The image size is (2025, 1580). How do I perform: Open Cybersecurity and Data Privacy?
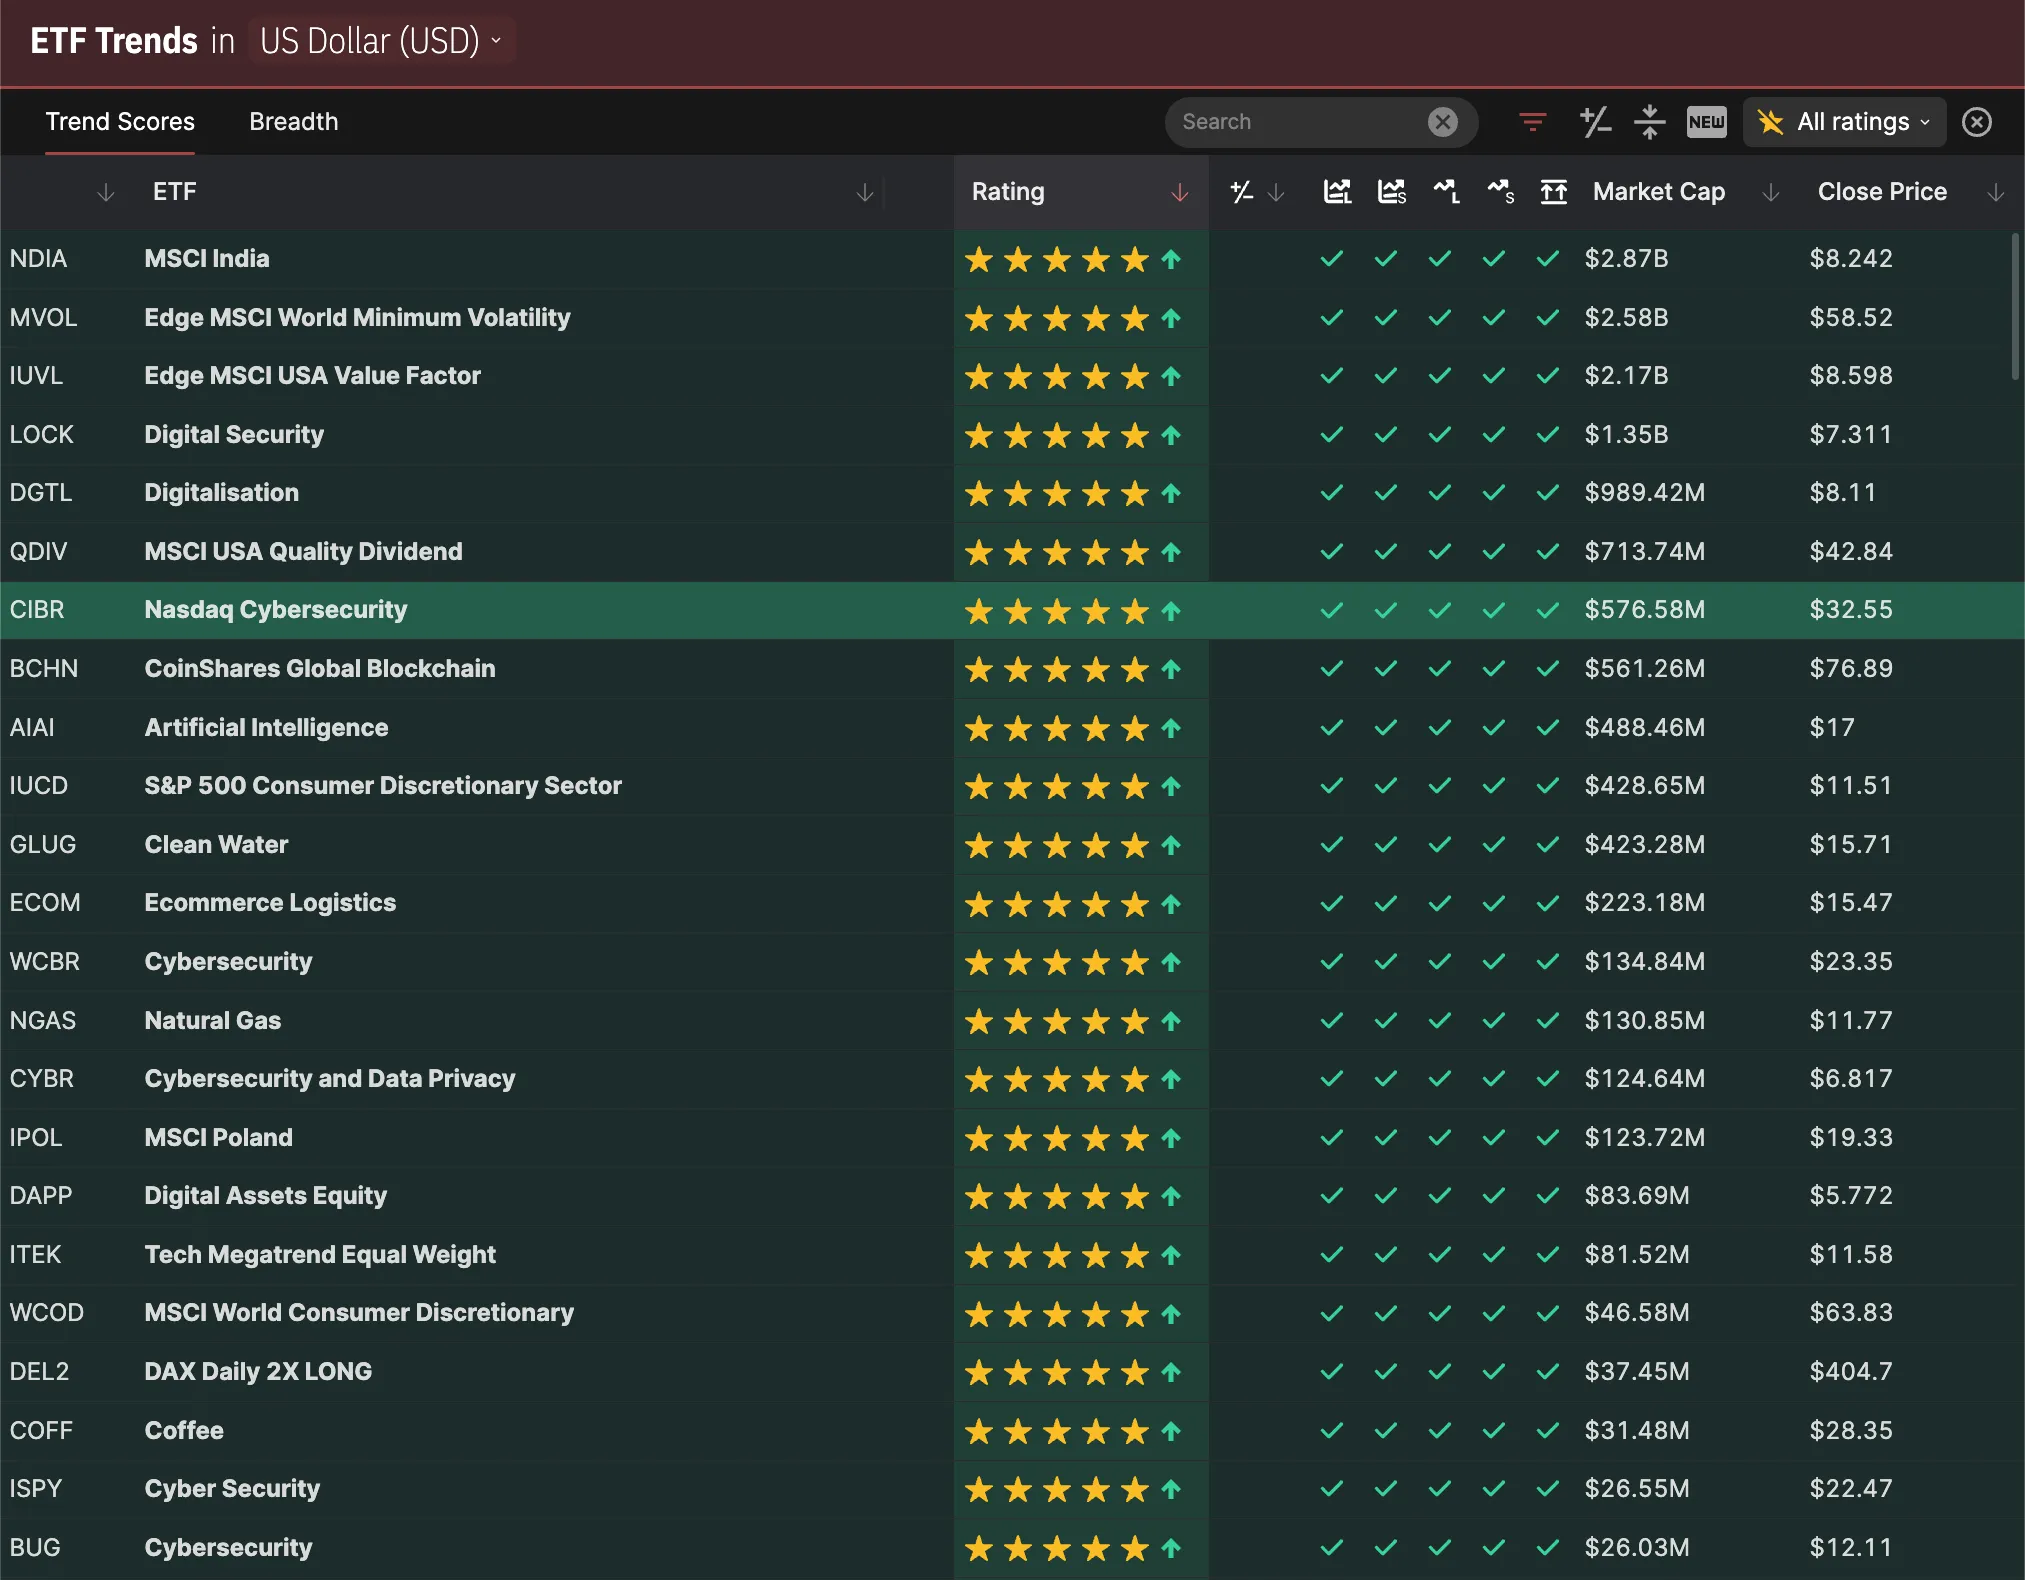330,1079
